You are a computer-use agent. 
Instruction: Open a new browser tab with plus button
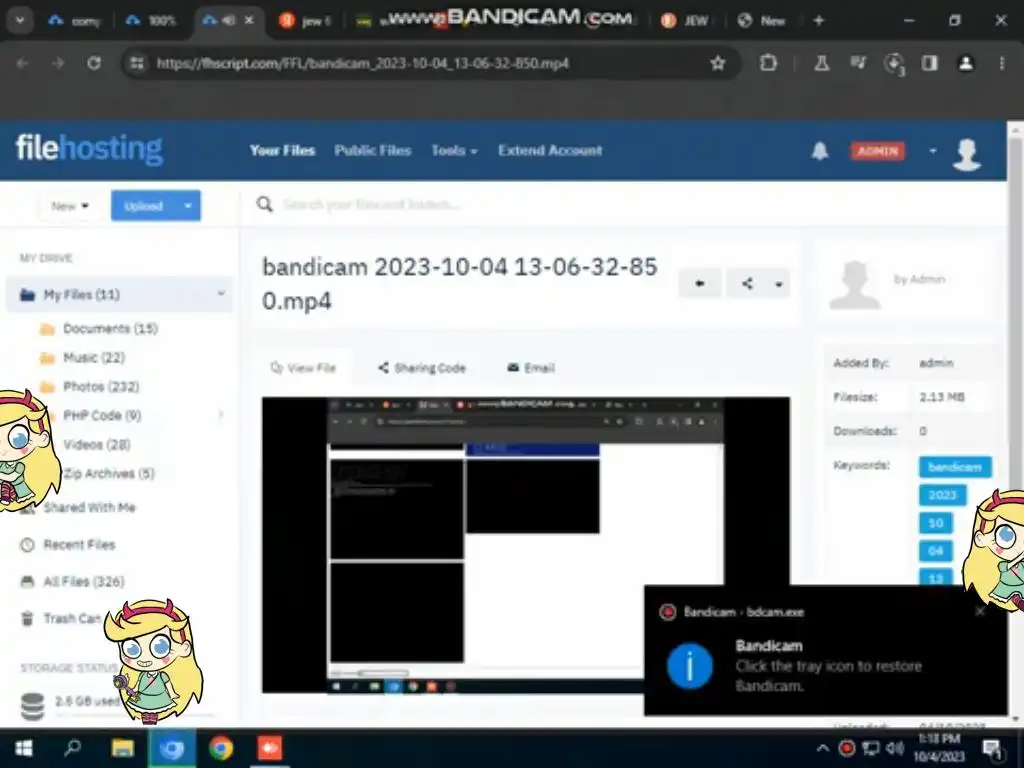(x=818, y=20)
